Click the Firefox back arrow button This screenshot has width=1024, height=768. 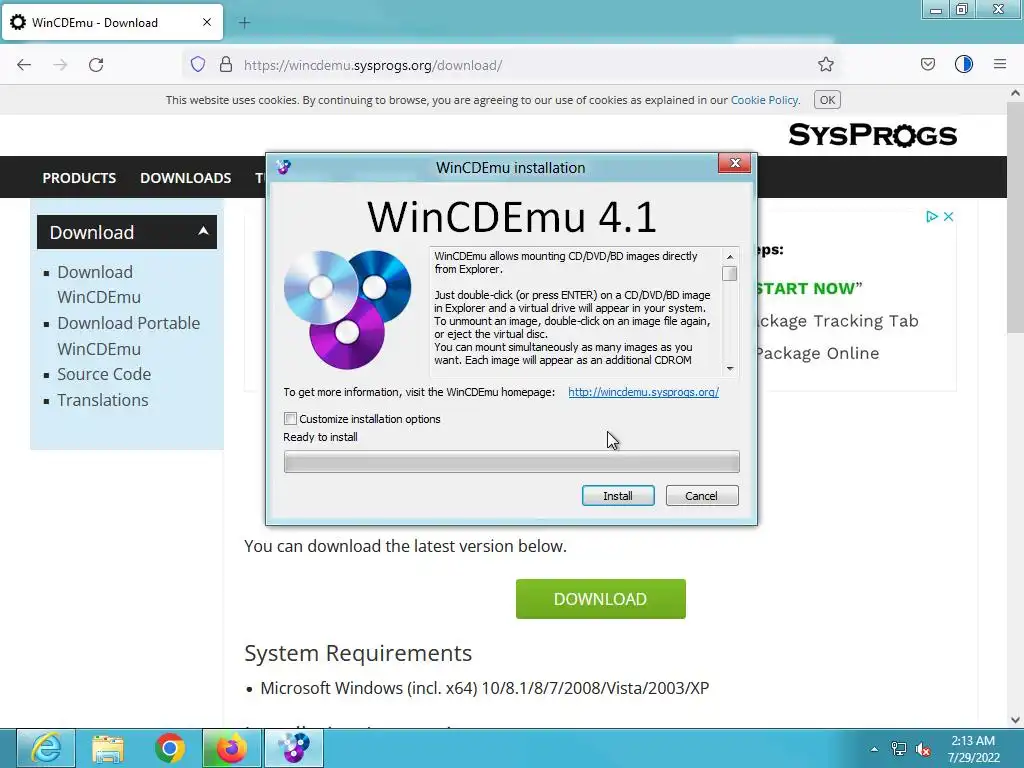point(24,65)
